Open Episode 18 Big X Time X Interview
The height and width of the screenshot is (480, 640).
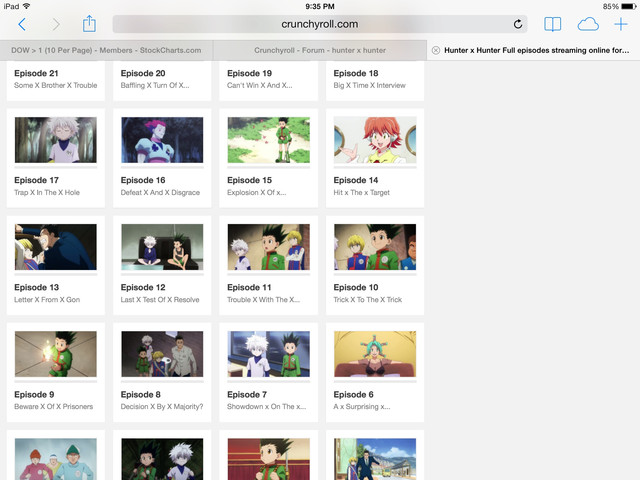pyautogui.click(x=375, y=79)
